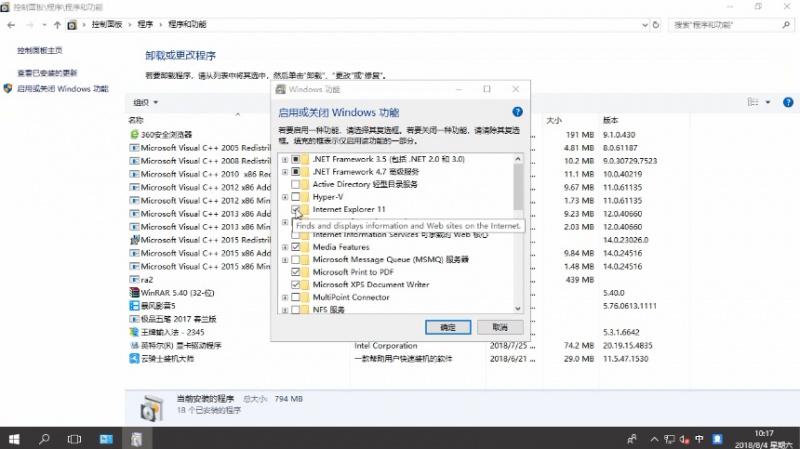Click the 360安全浏览器 program icon

[x=134, y=135]
